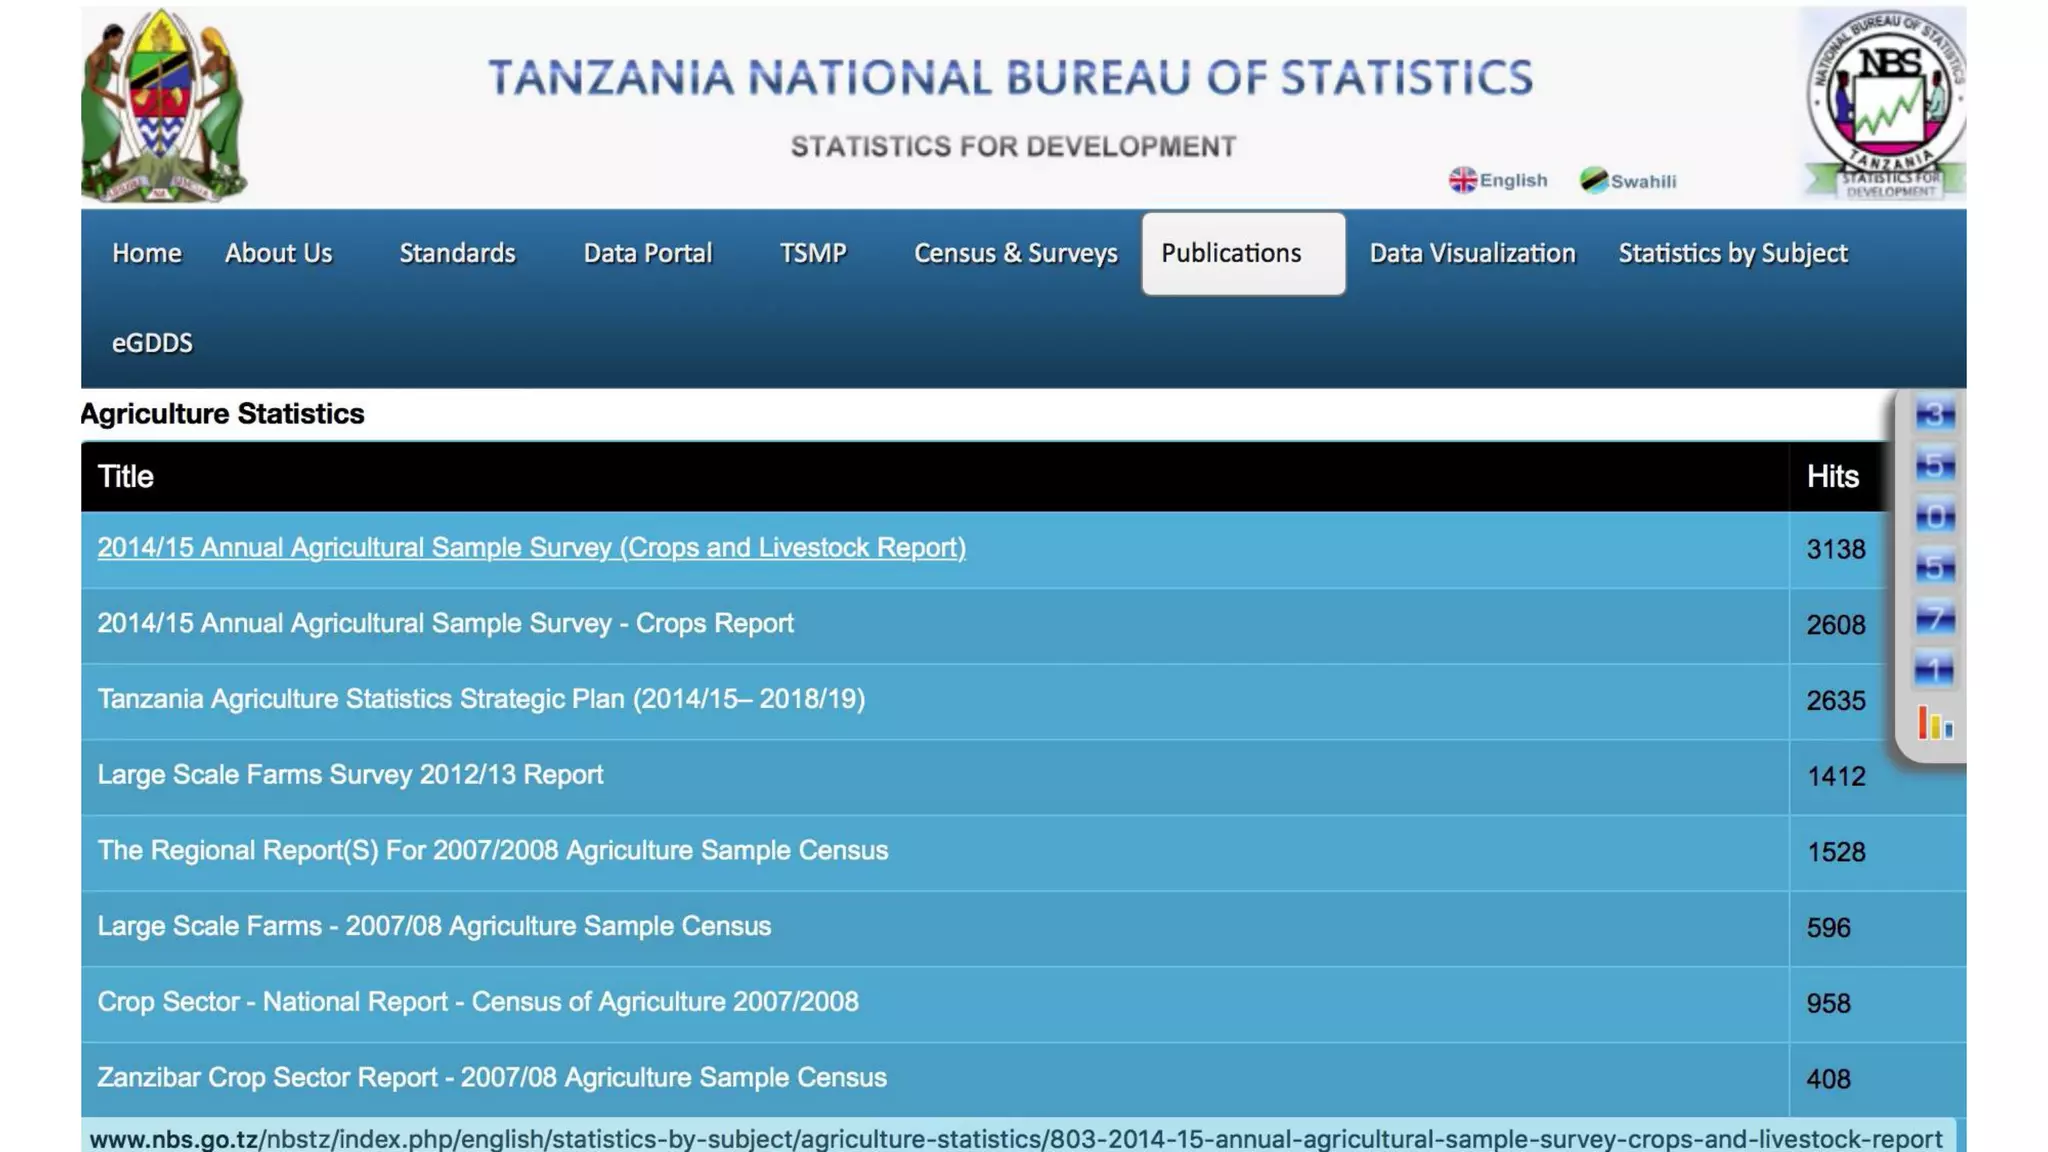Open the Data Visualization menu

1471,253
